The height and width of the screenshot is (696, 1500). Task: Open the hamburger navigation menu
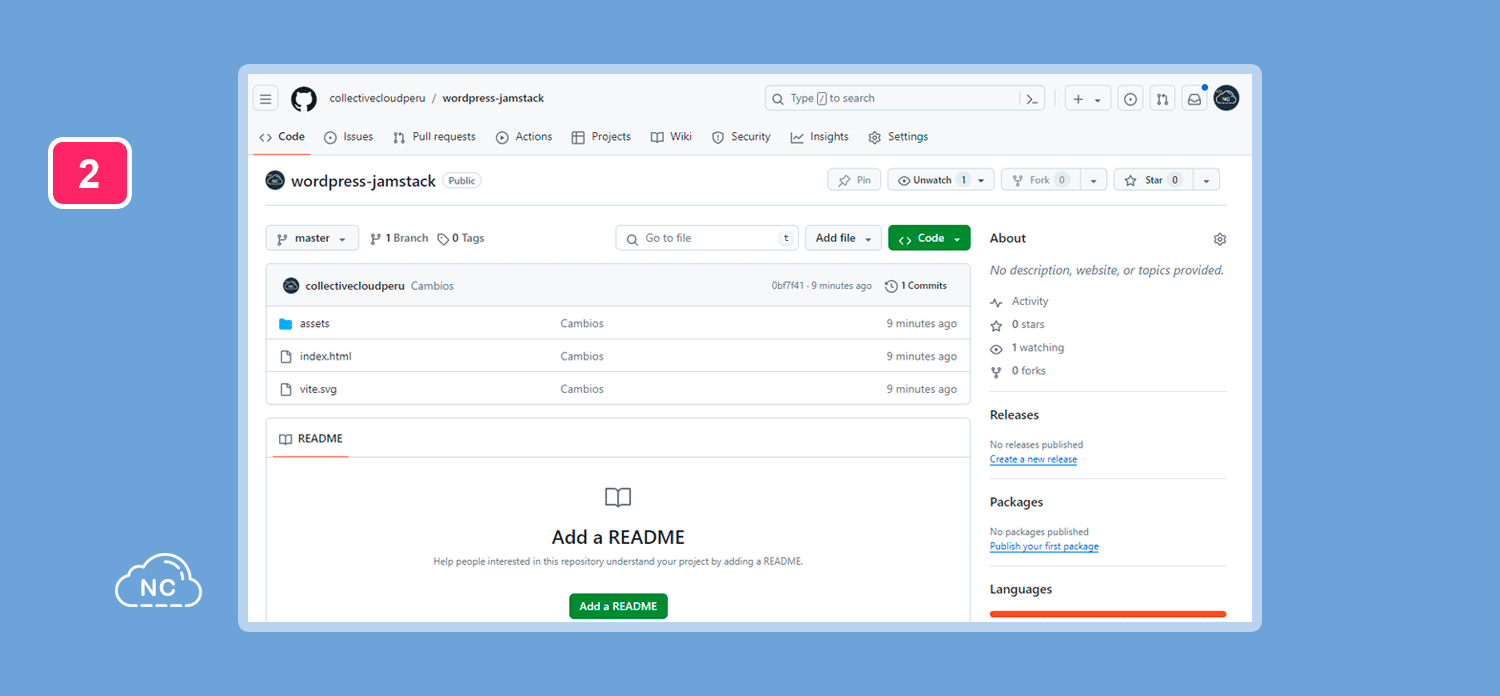coord(265,98)
